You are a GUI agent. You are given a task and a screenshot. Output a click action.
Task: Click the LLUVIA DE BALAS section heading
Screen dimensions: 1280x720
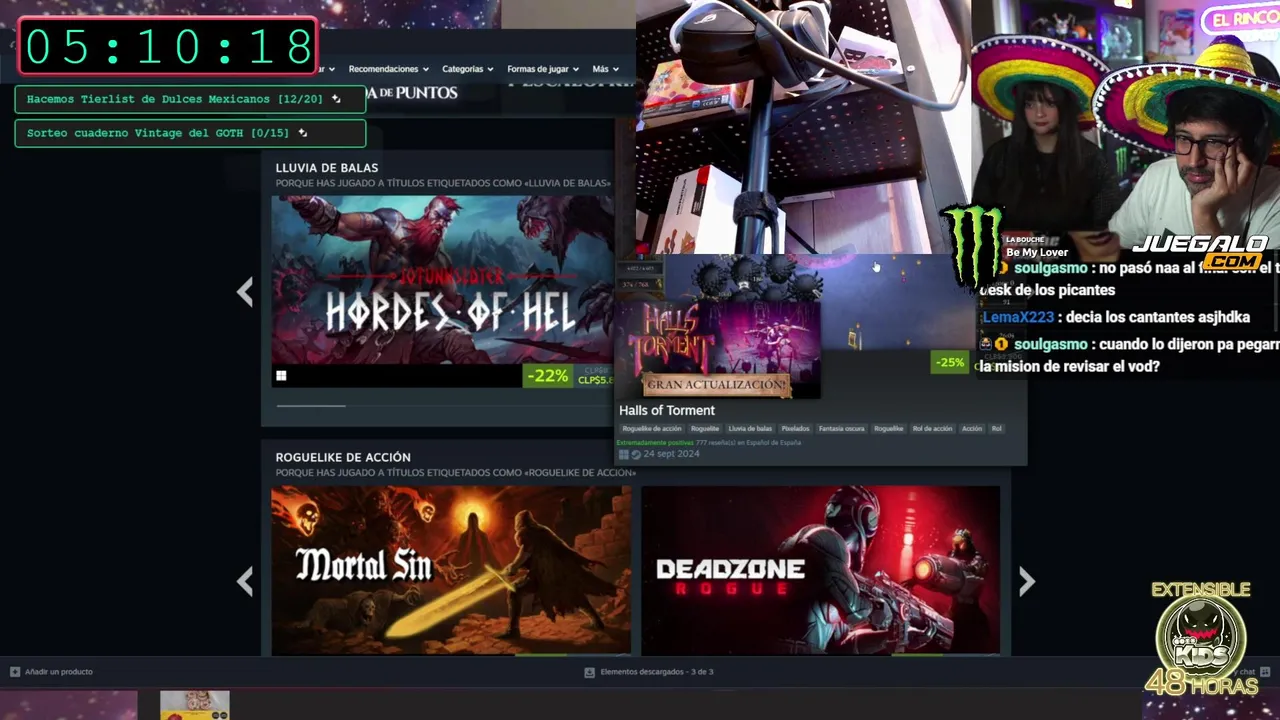coord(327,168)
